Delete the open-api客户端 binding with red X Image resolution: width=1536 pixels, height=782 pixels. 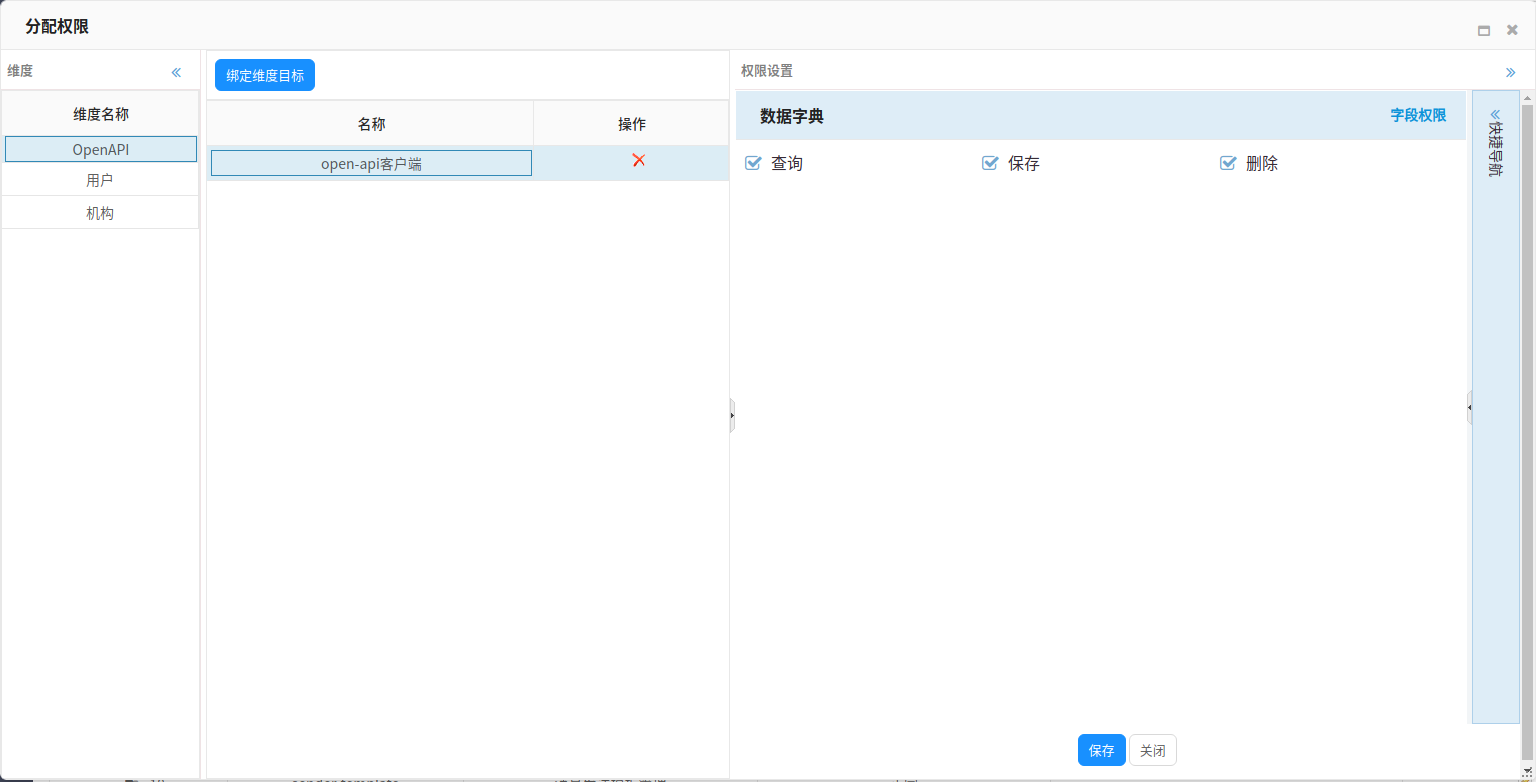[638, 160]
